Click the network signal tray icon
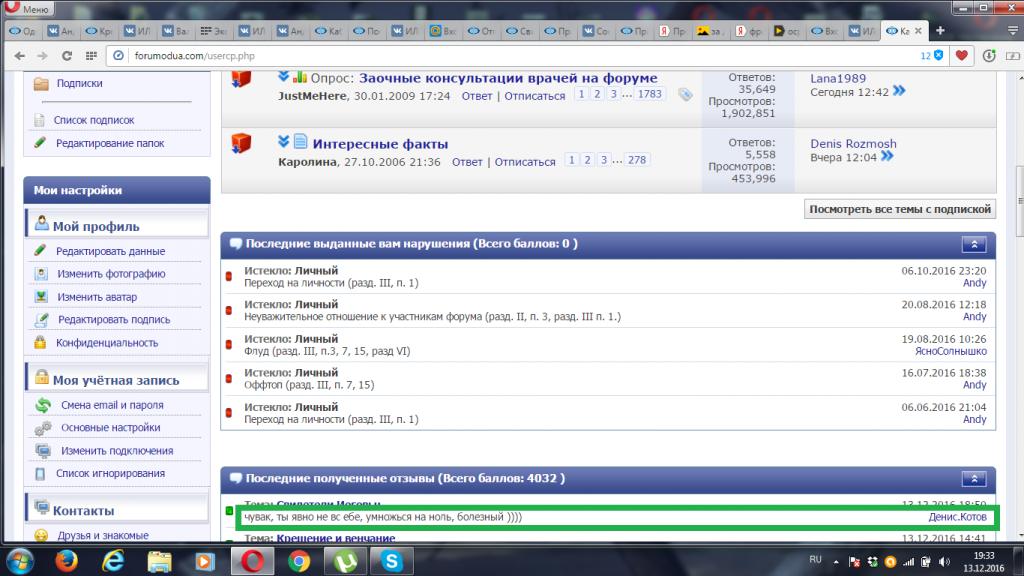1024x576 pixels. (x=908, y=562)
